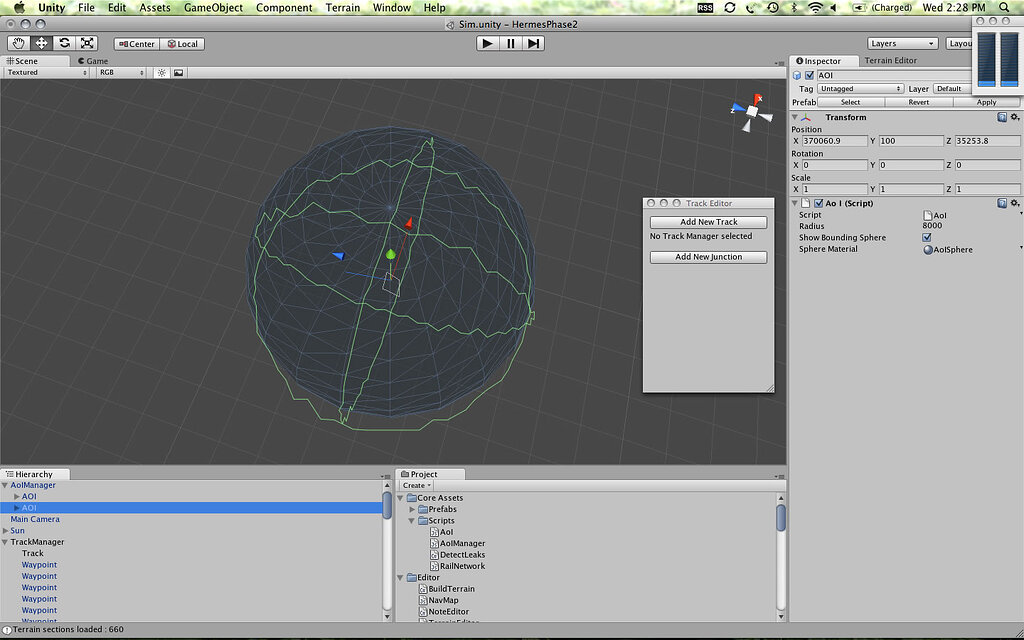Select the Scale tool

88,43
